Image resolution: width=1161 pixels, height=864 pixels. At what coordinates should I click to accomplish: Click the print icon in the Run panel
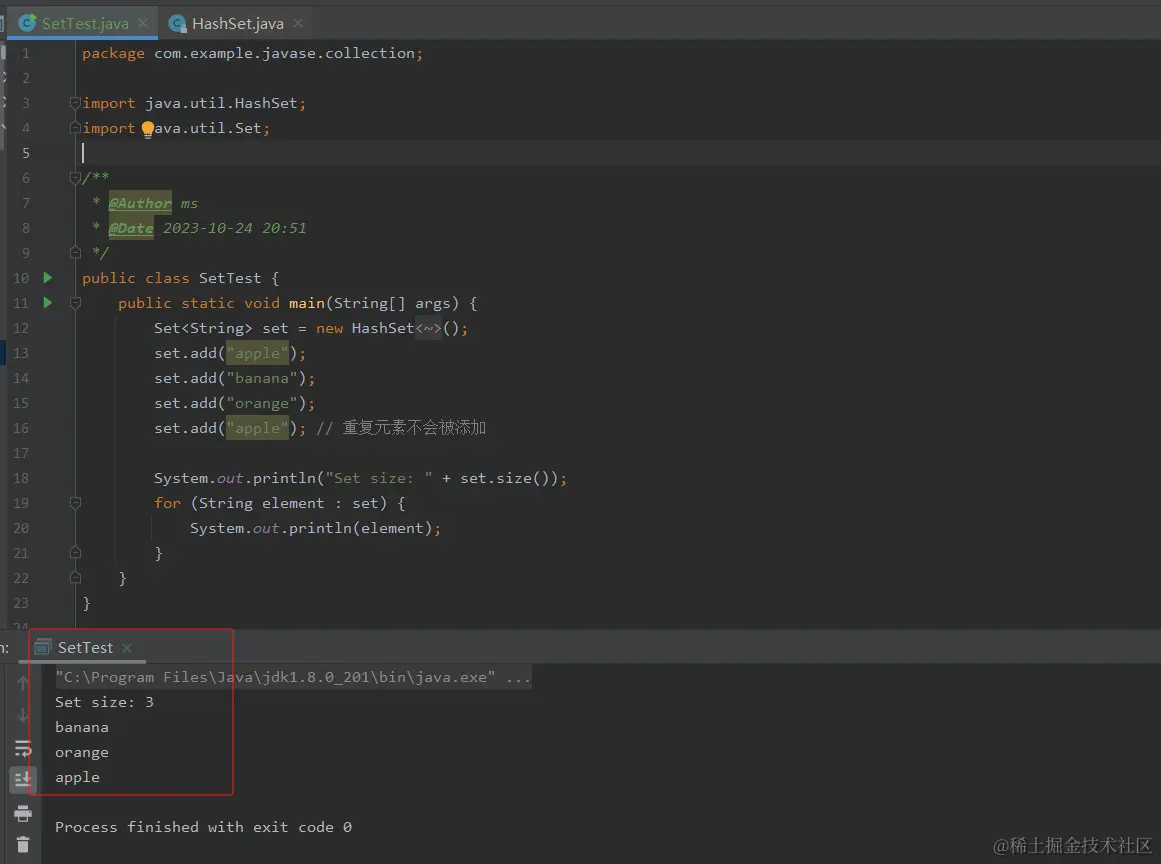(x=23, y=814)
